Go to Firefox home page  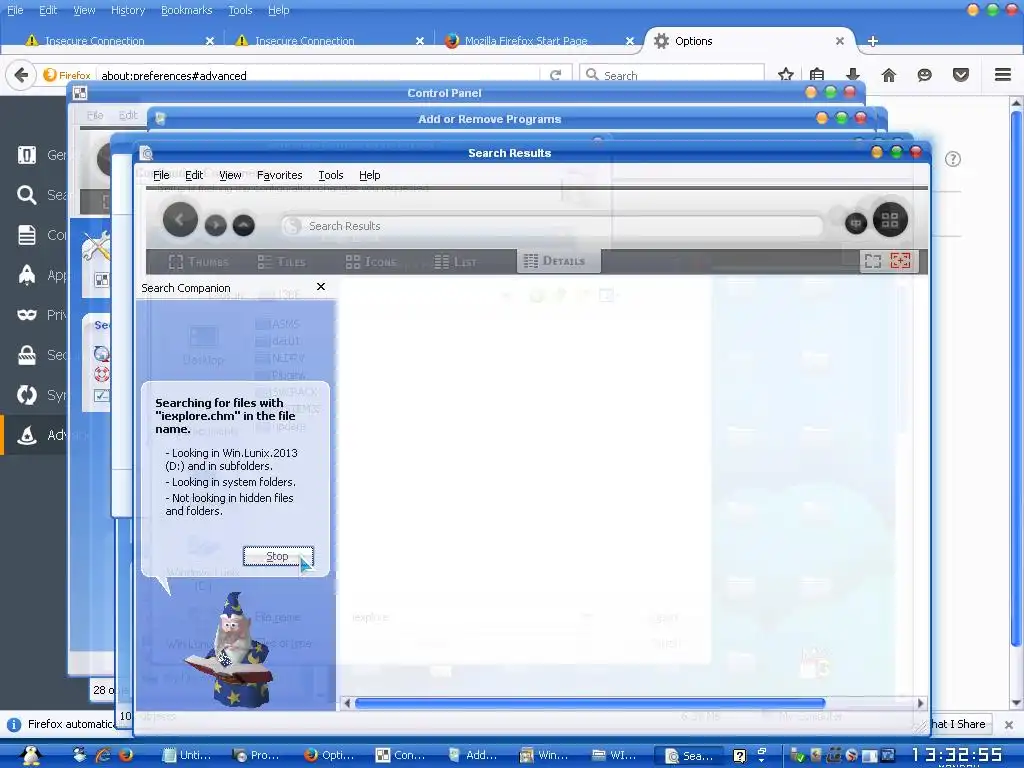pos(889,75)
